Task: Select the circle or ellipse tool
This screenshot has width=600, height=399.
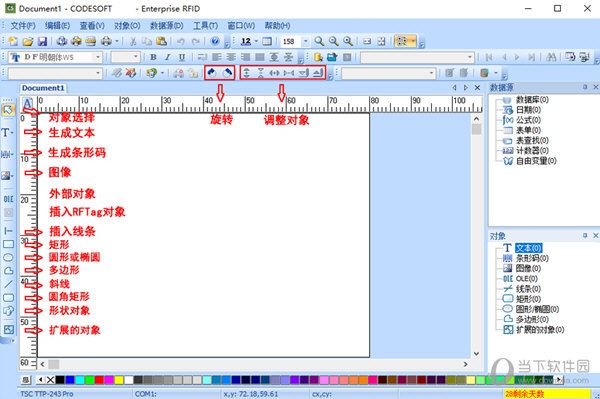Action: (x=8, y=257)
